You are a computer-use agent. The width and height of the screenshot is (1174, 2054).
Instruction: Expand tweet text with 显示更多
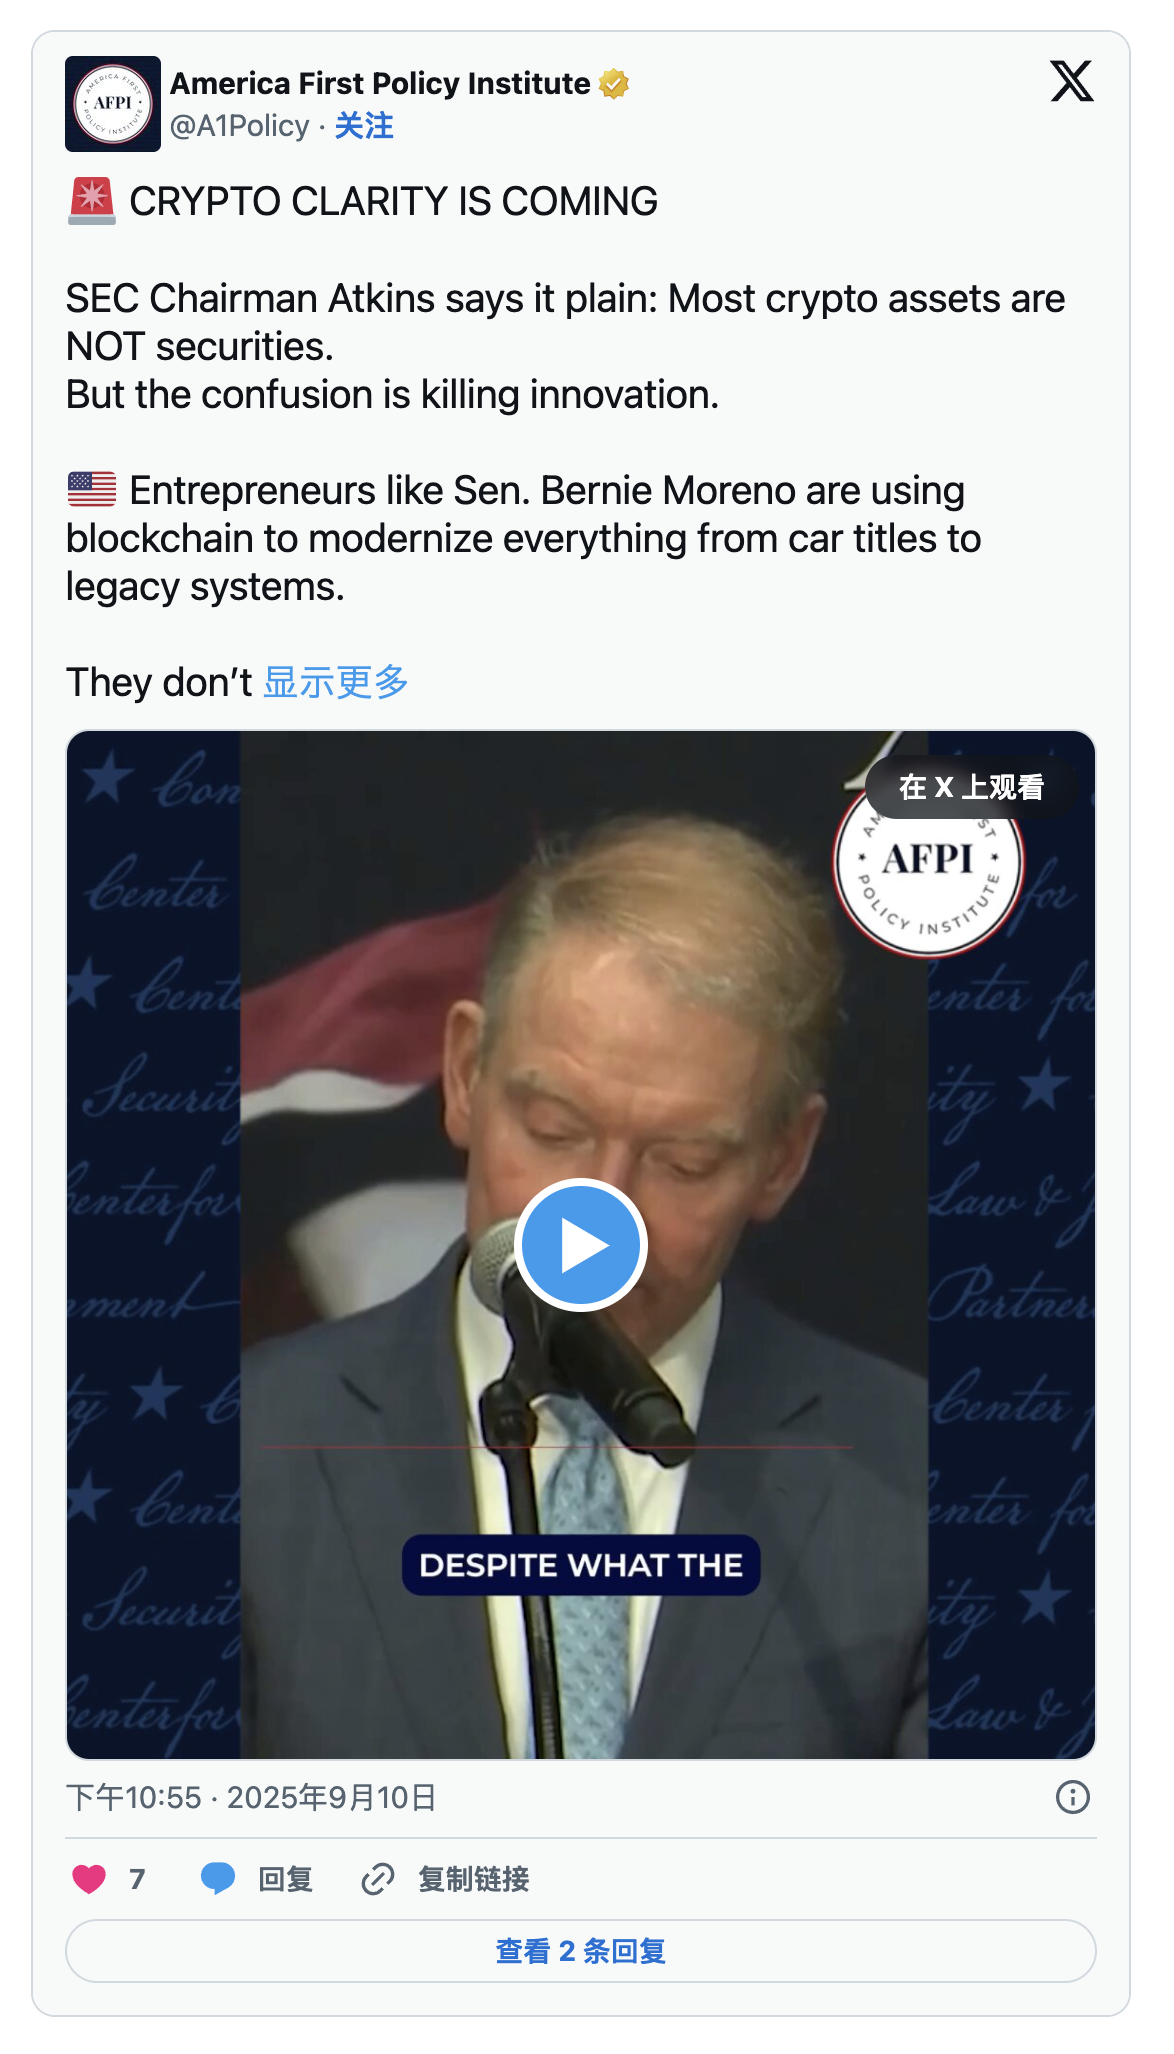click(336, 682)
